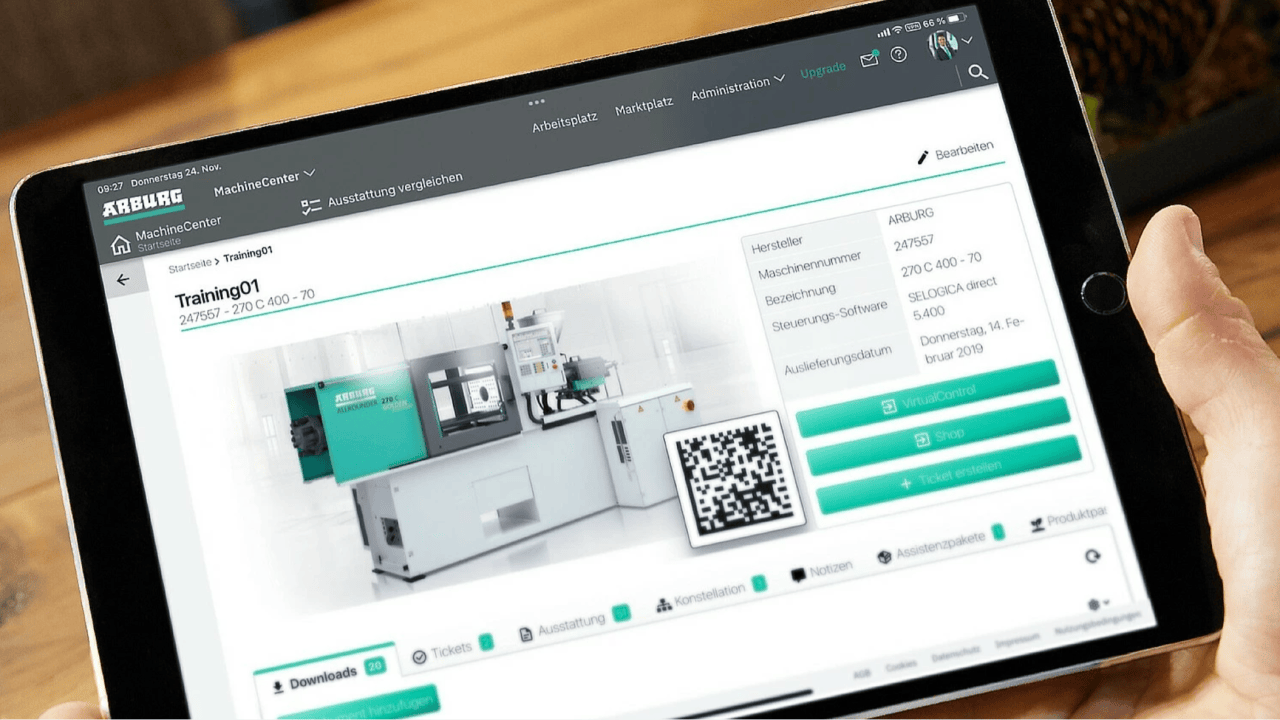1280x720 pixels.
Task: Tap the VPN status indicator
Action: coord(911,25)
